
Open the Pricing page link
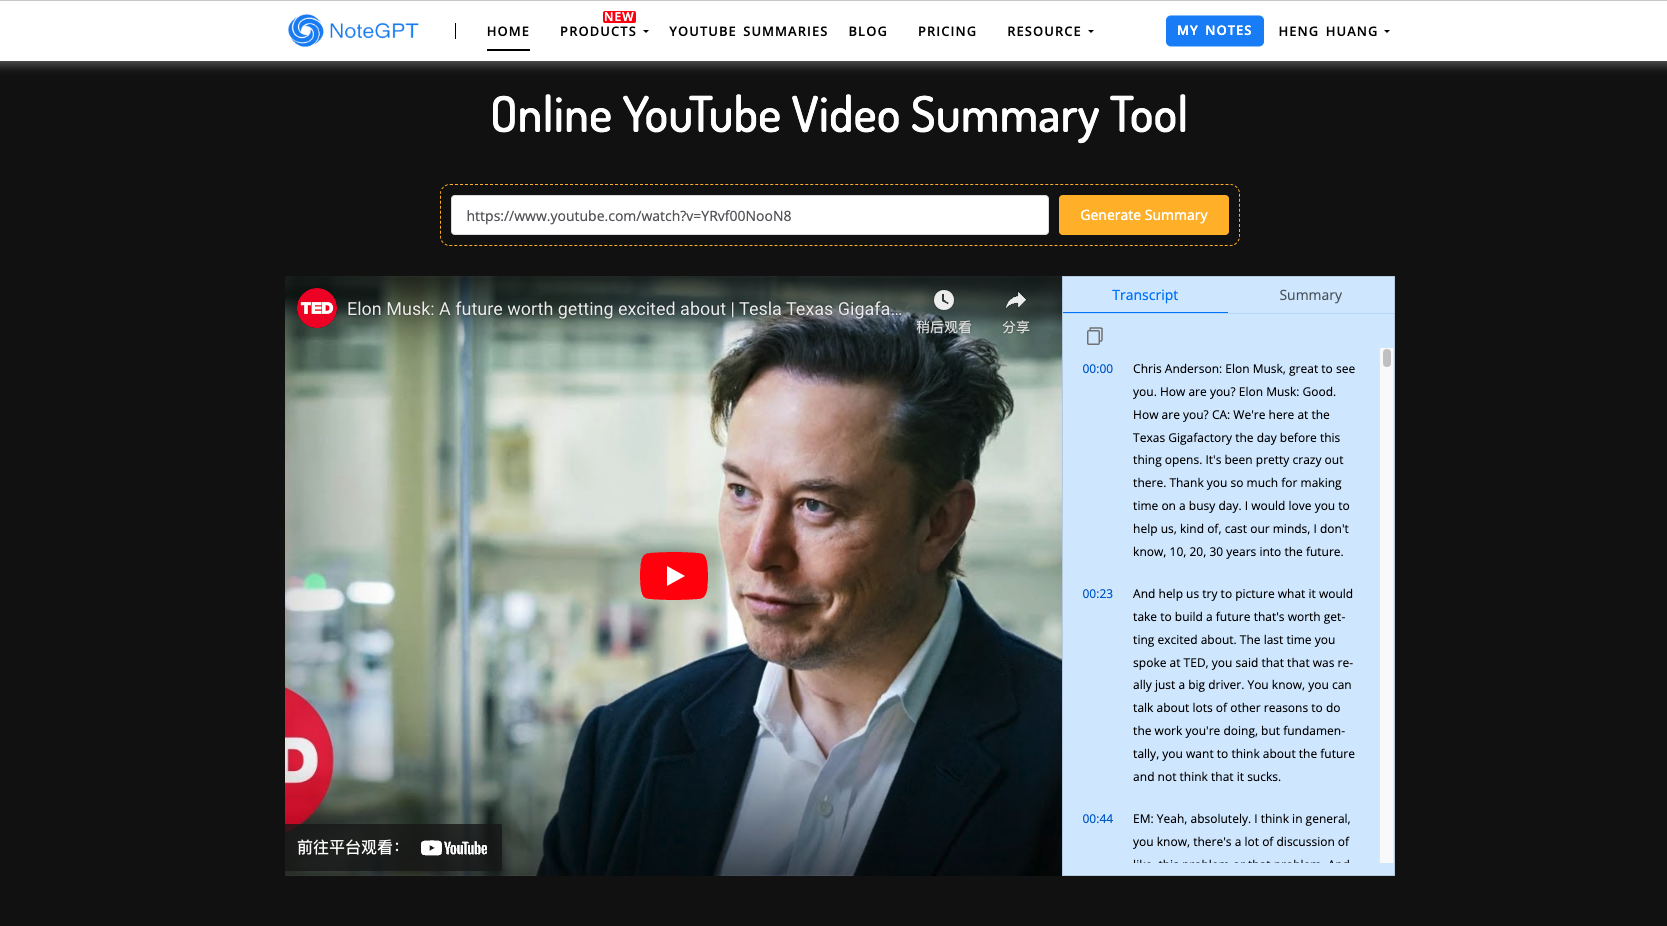coord(947,31)
